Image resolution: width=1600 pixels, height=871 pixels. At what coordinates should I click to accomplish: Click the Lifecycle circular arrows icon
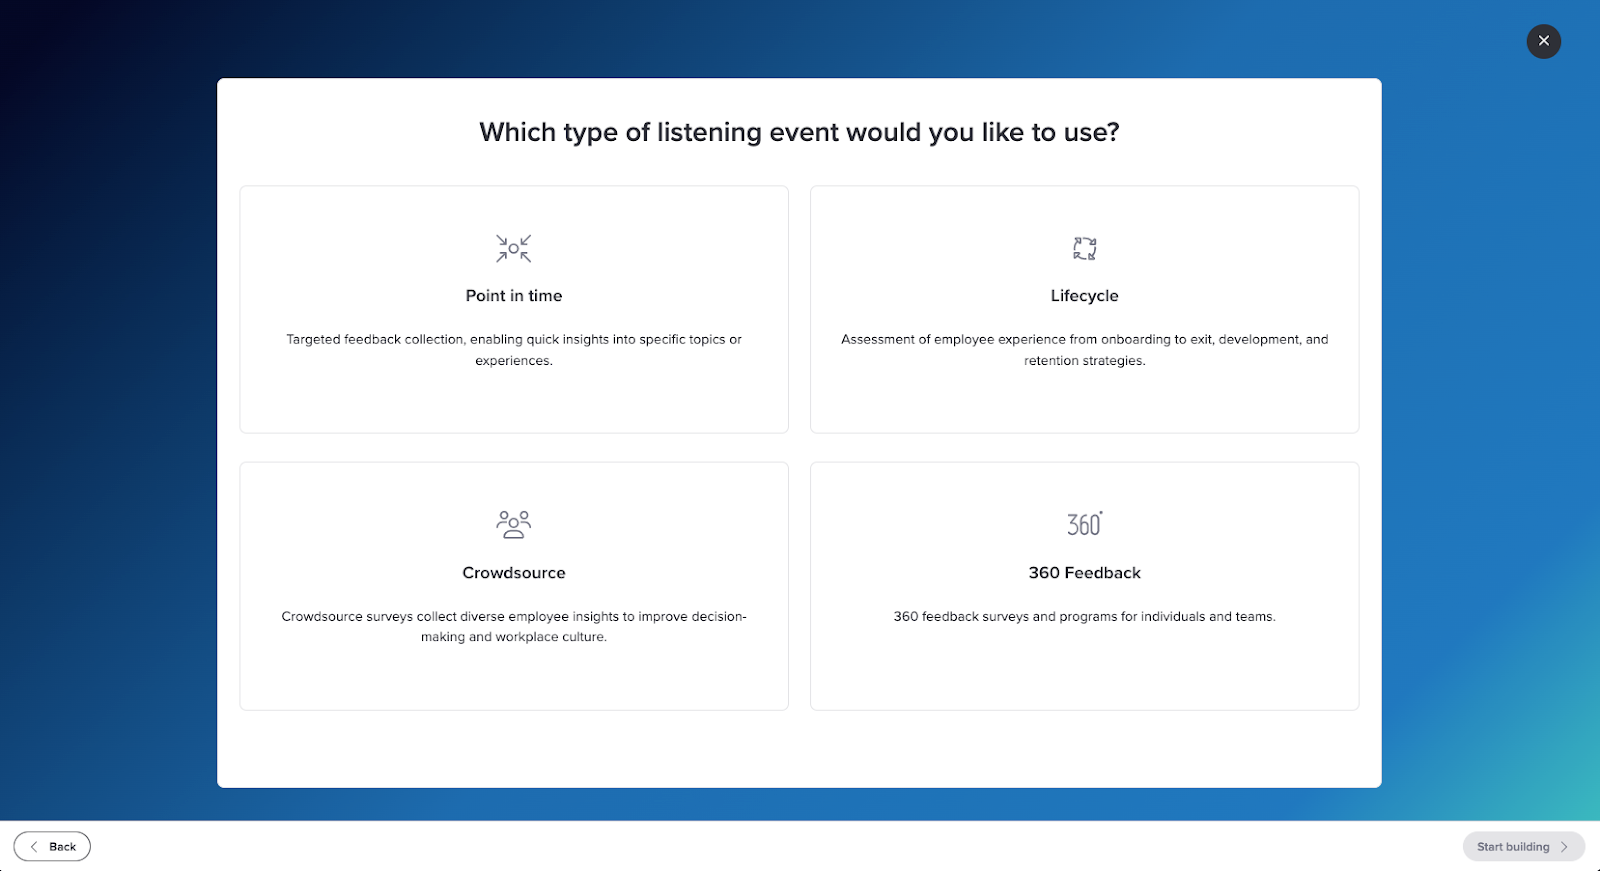pos(1084,248)
